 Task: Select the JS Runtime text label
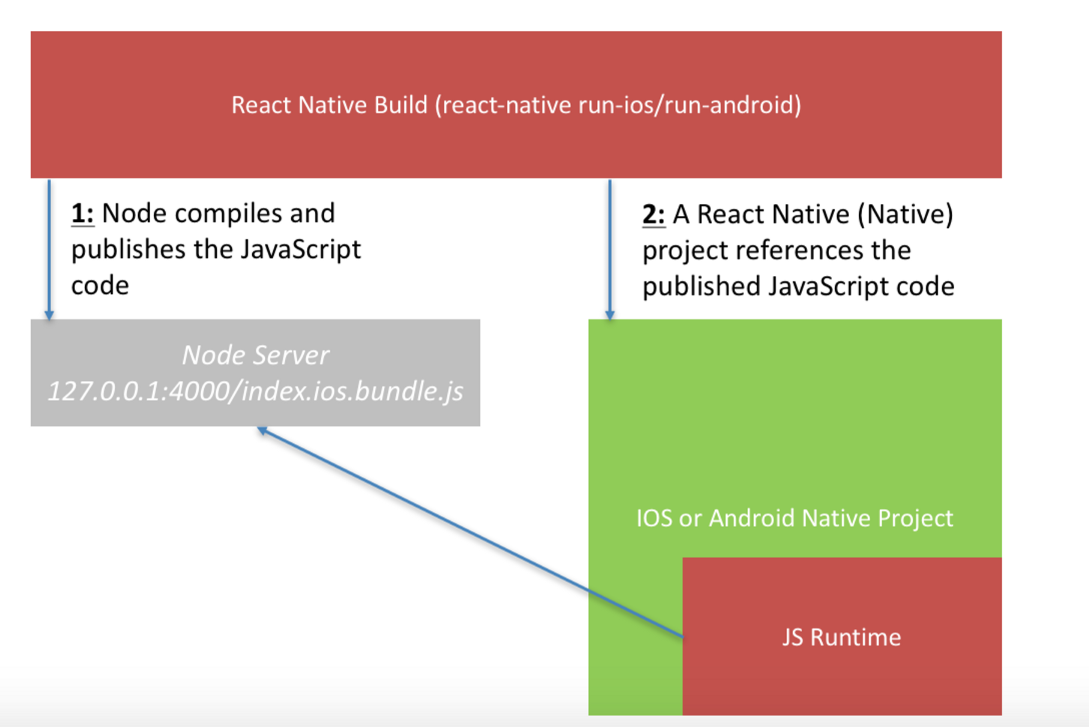pyautogui.click(x=841, y=637)
